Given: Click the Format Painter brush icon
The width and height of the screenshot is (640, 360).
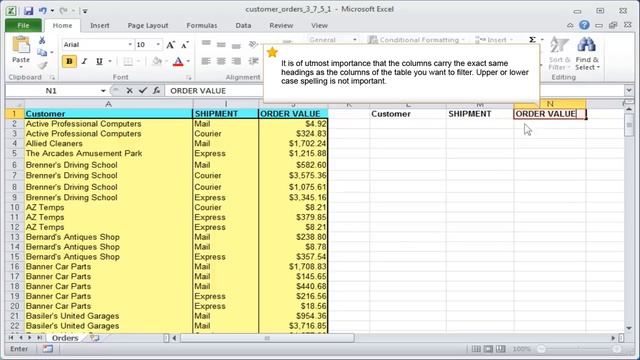Looking at the screenshot, I should pos(42,64).
